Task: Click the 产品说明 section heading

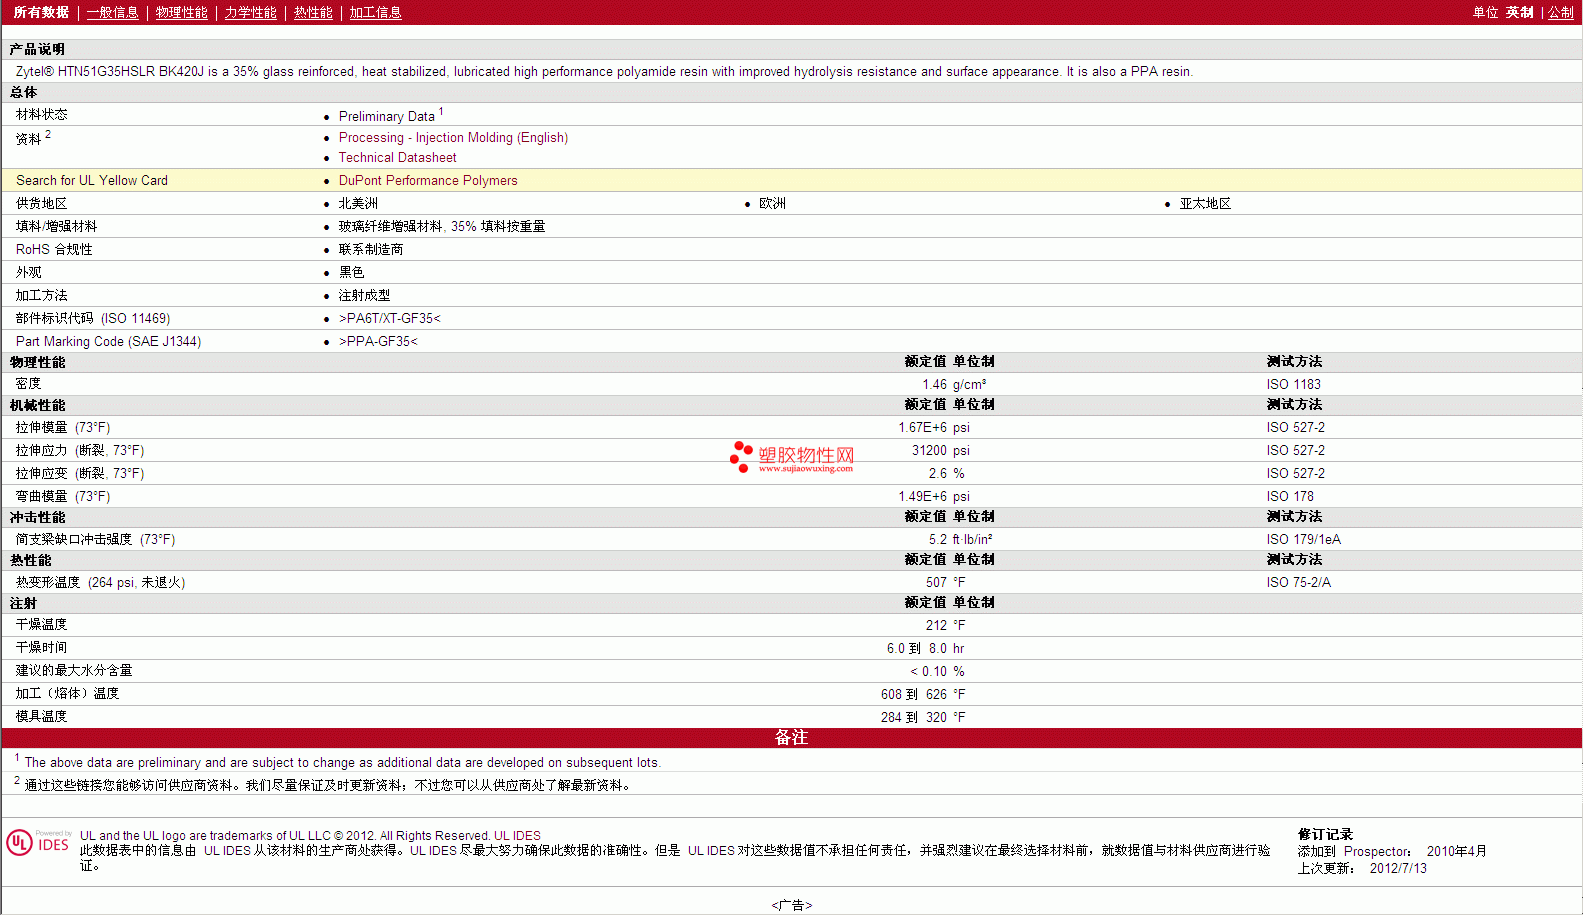Action: pos(37,50)
